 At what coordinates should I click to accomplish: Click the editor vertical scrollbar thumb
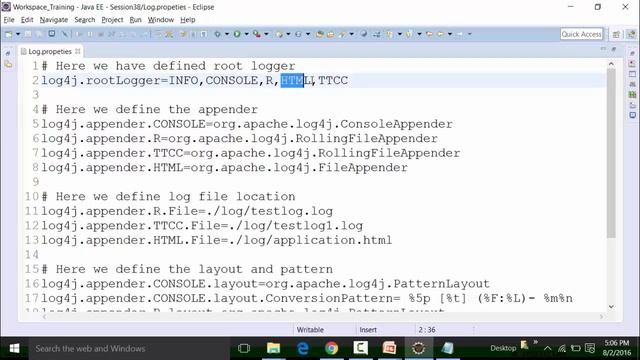[611, 153]
